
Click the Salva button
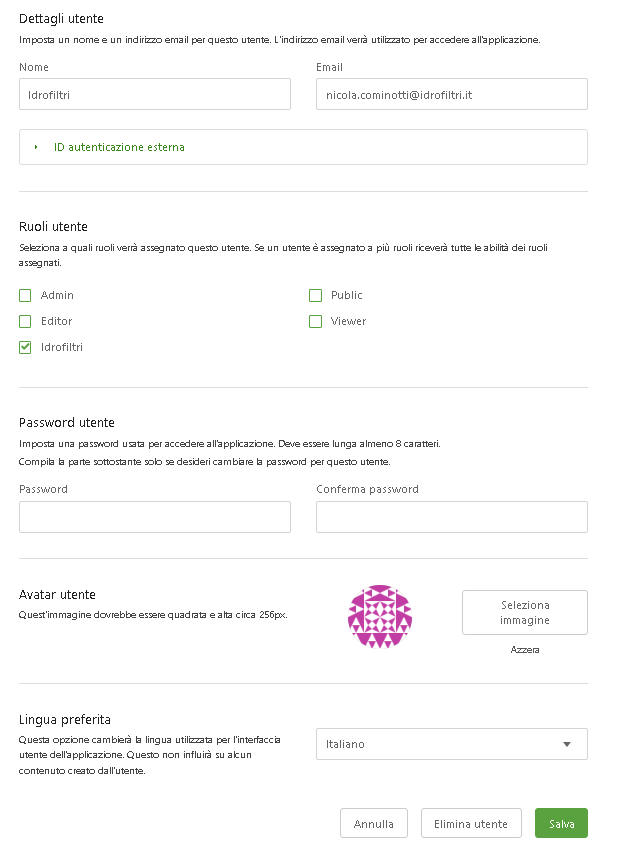click(x=561, y=823)
